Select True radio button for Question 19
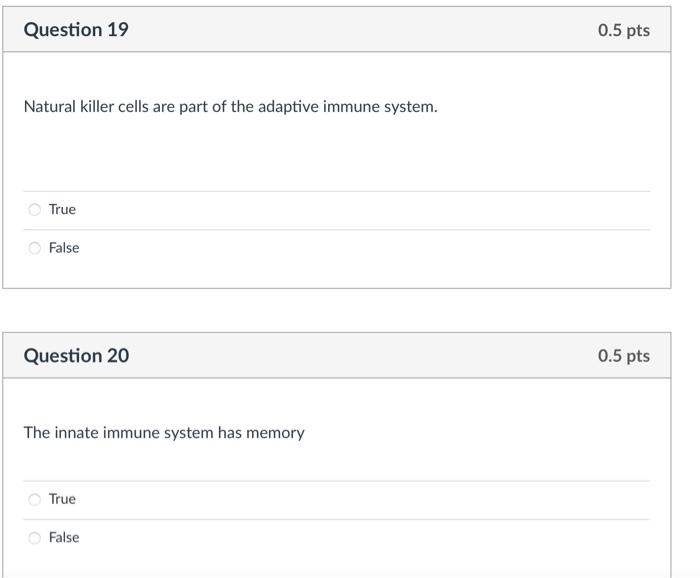The image size is (700, 578). click(x=35, y=210)
